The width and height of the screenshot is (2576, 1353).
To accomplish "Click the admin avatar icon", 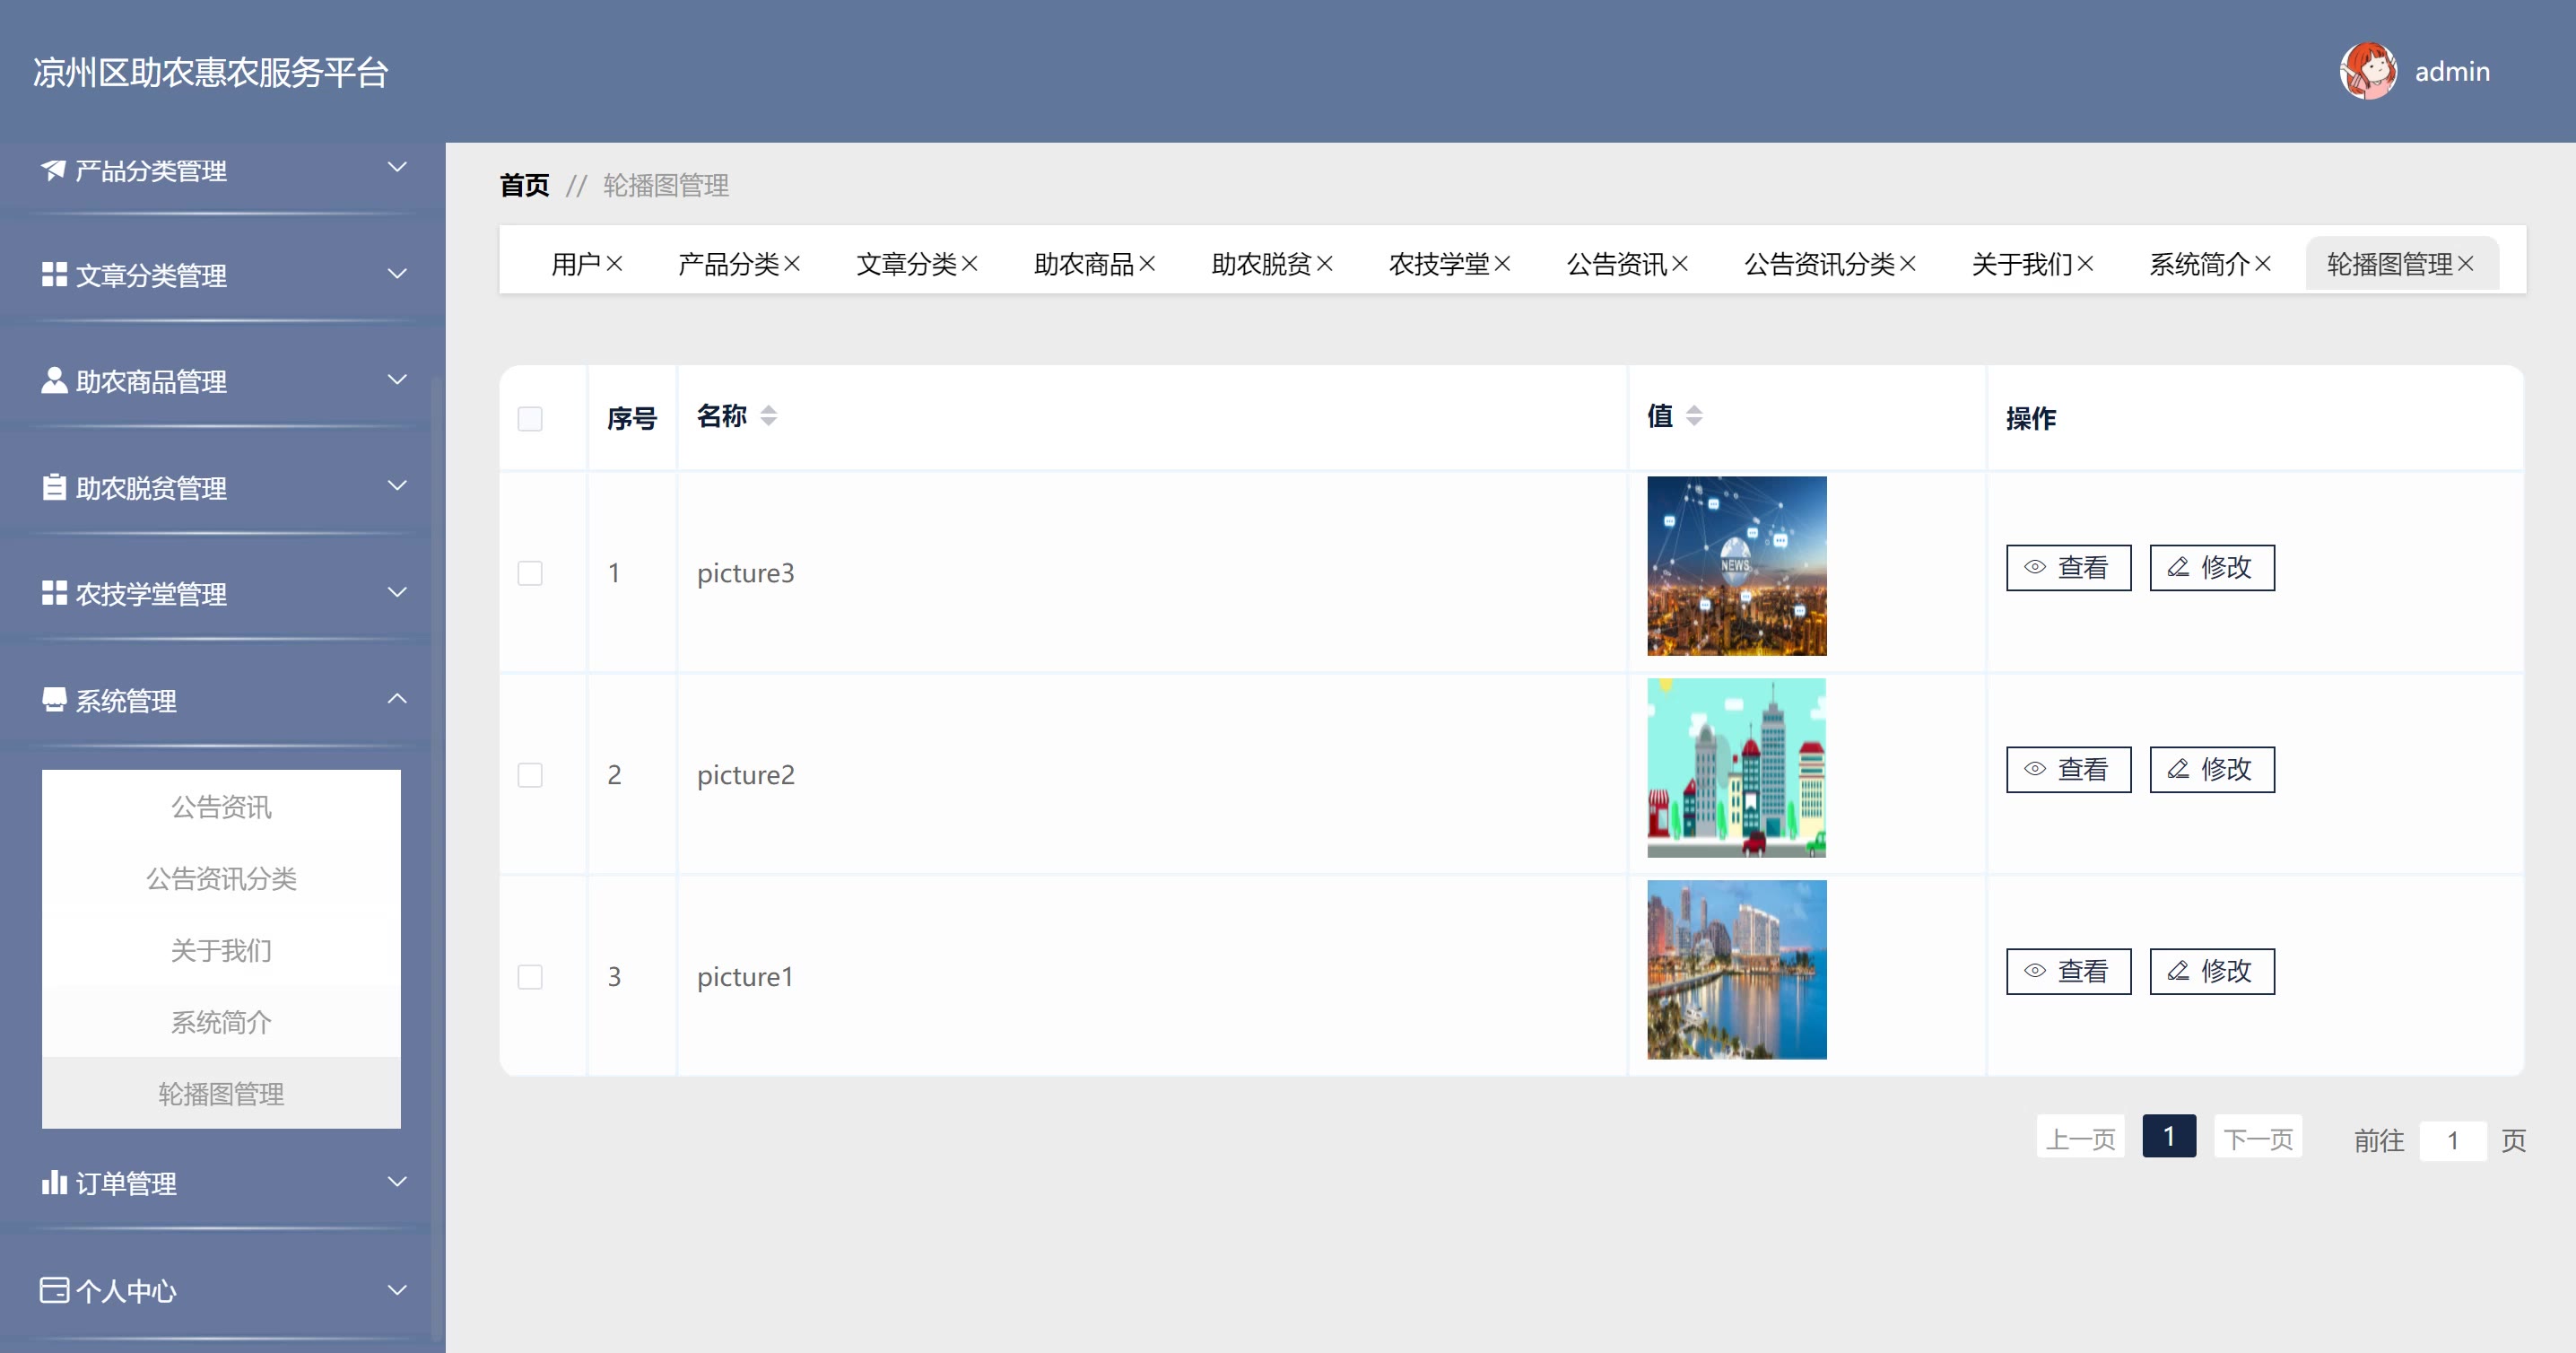I will tap(2367, 71).
